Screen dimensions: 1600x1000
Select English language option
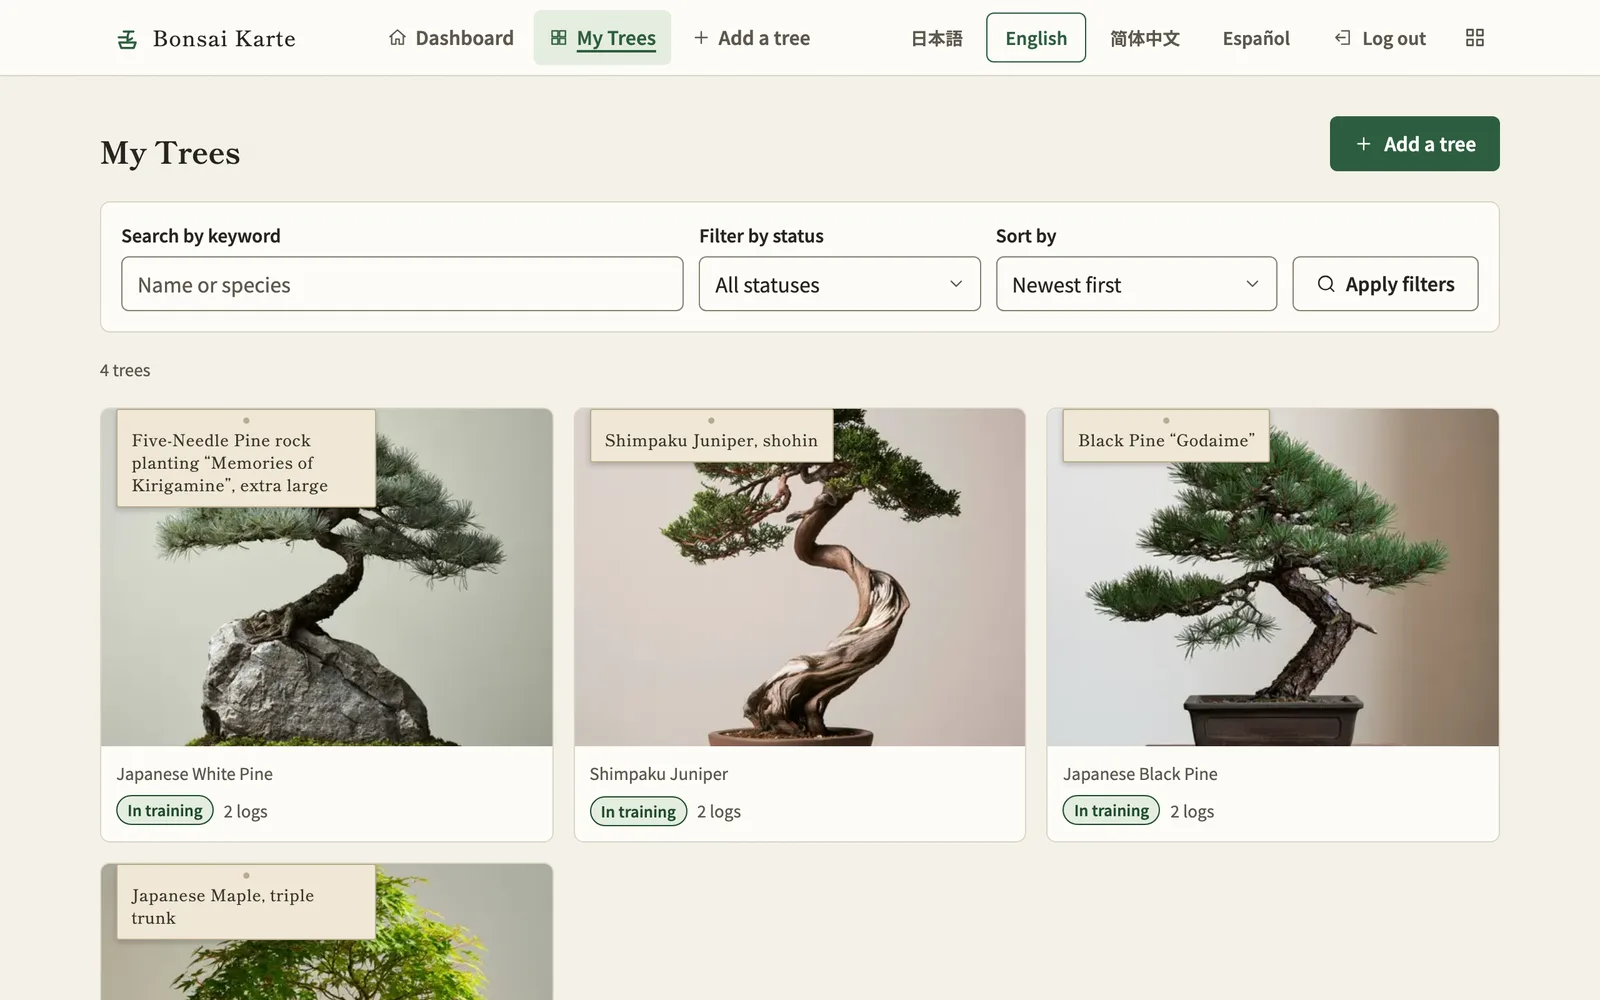pyautogui.click(x=1036, y=38)
